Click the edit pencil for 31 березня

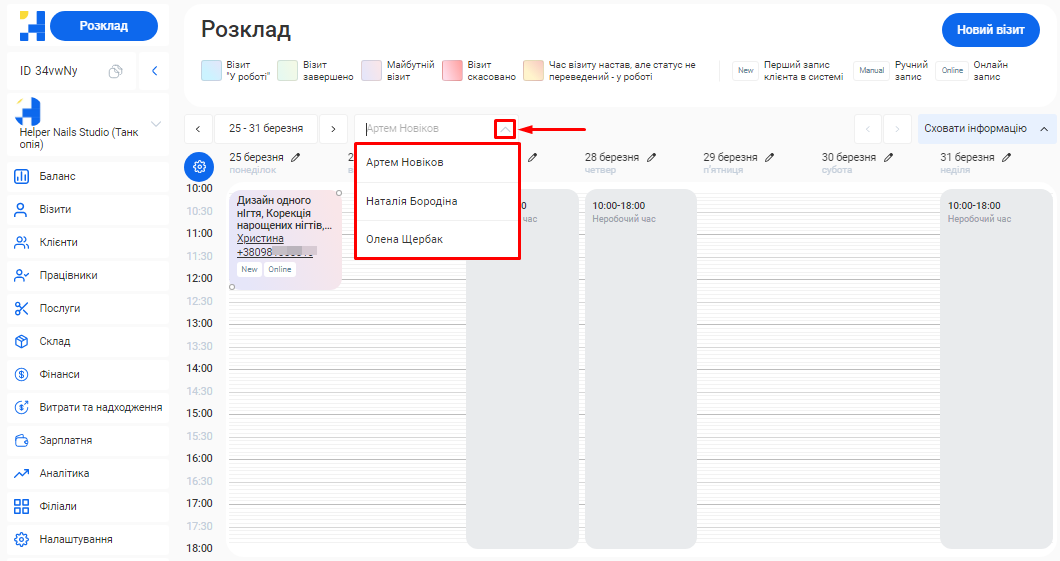coord(1007,157)
